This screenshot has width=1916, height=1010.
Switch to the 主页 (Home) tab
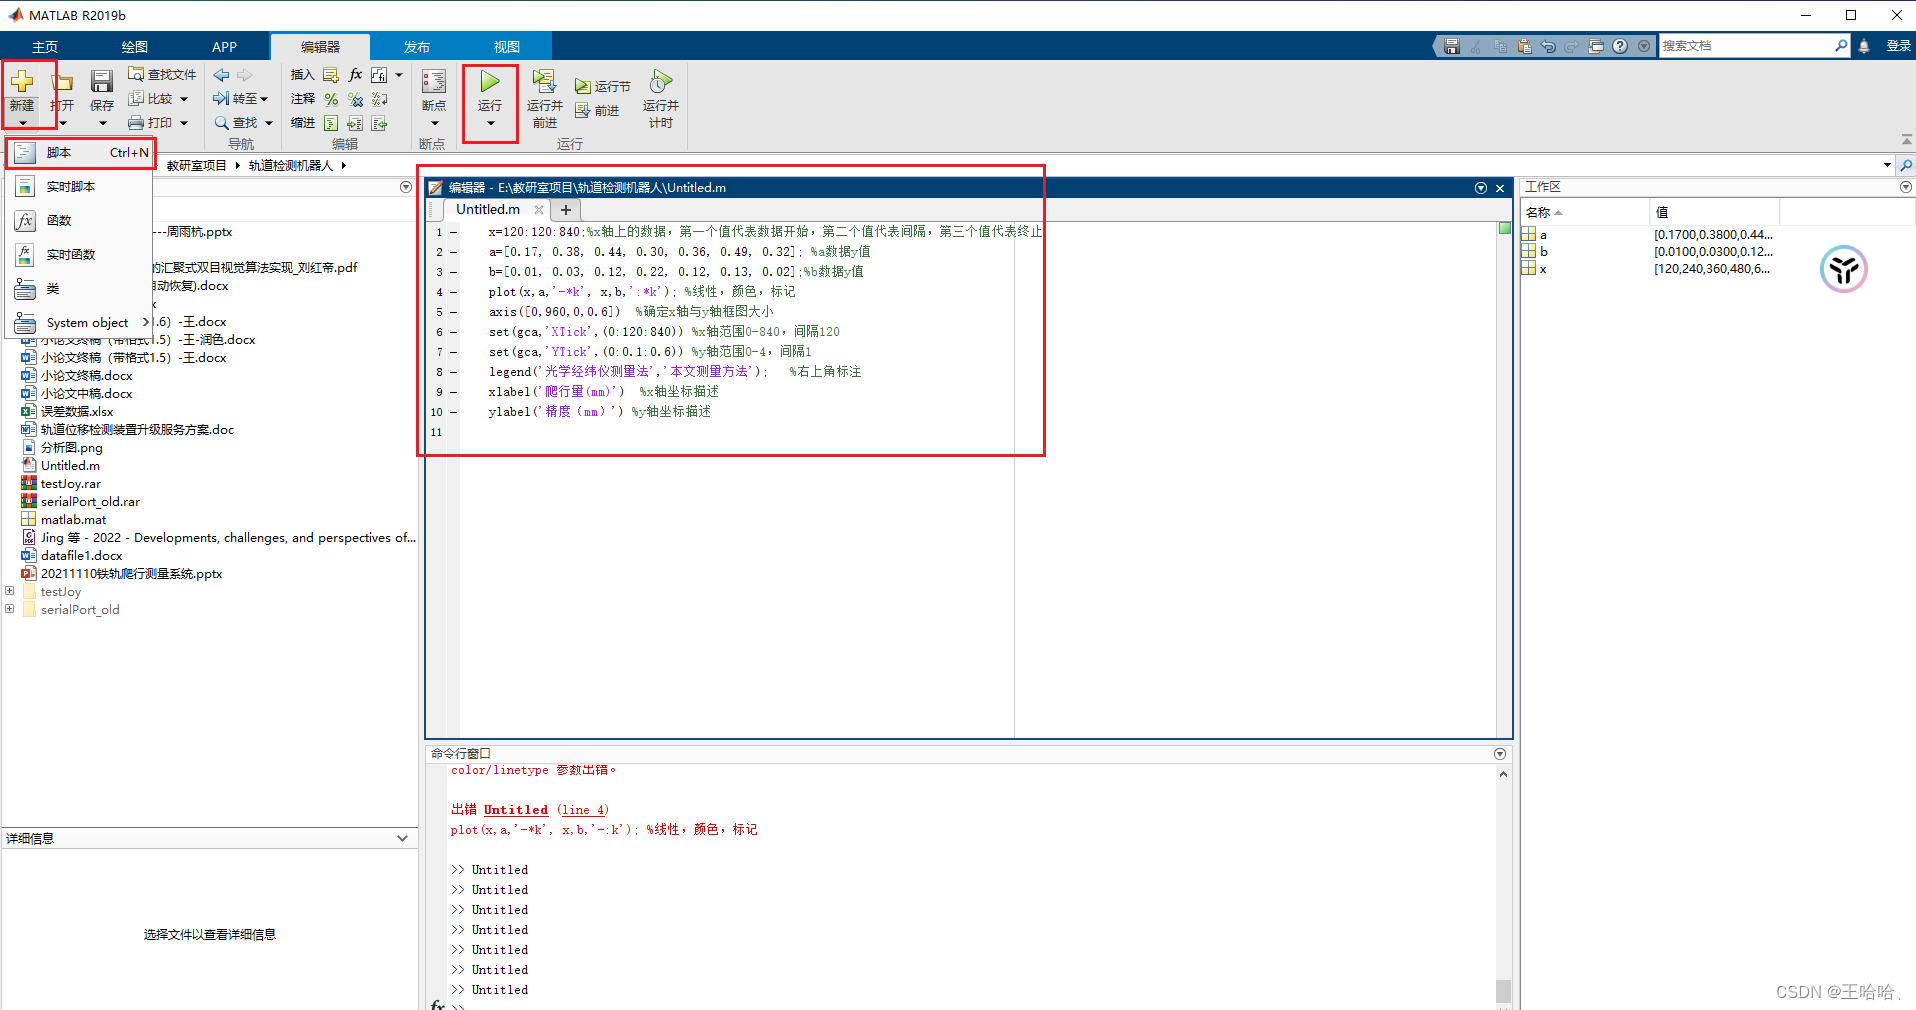45,47
